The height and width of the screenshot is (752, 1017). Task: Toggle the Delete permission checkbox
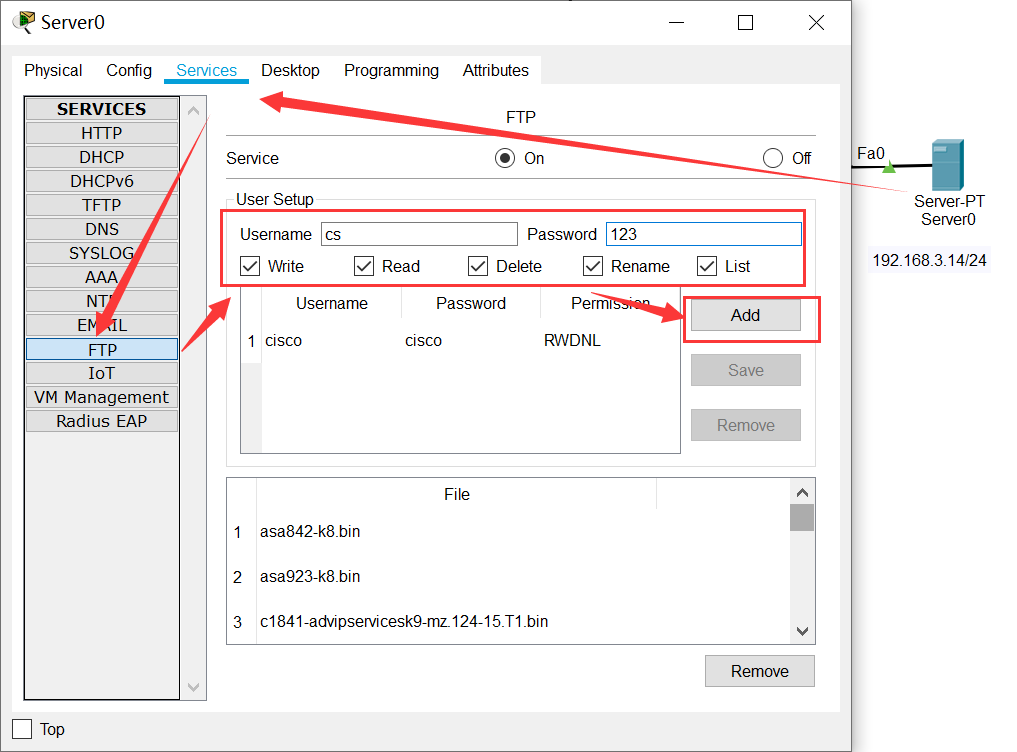(x=478, y=266)
